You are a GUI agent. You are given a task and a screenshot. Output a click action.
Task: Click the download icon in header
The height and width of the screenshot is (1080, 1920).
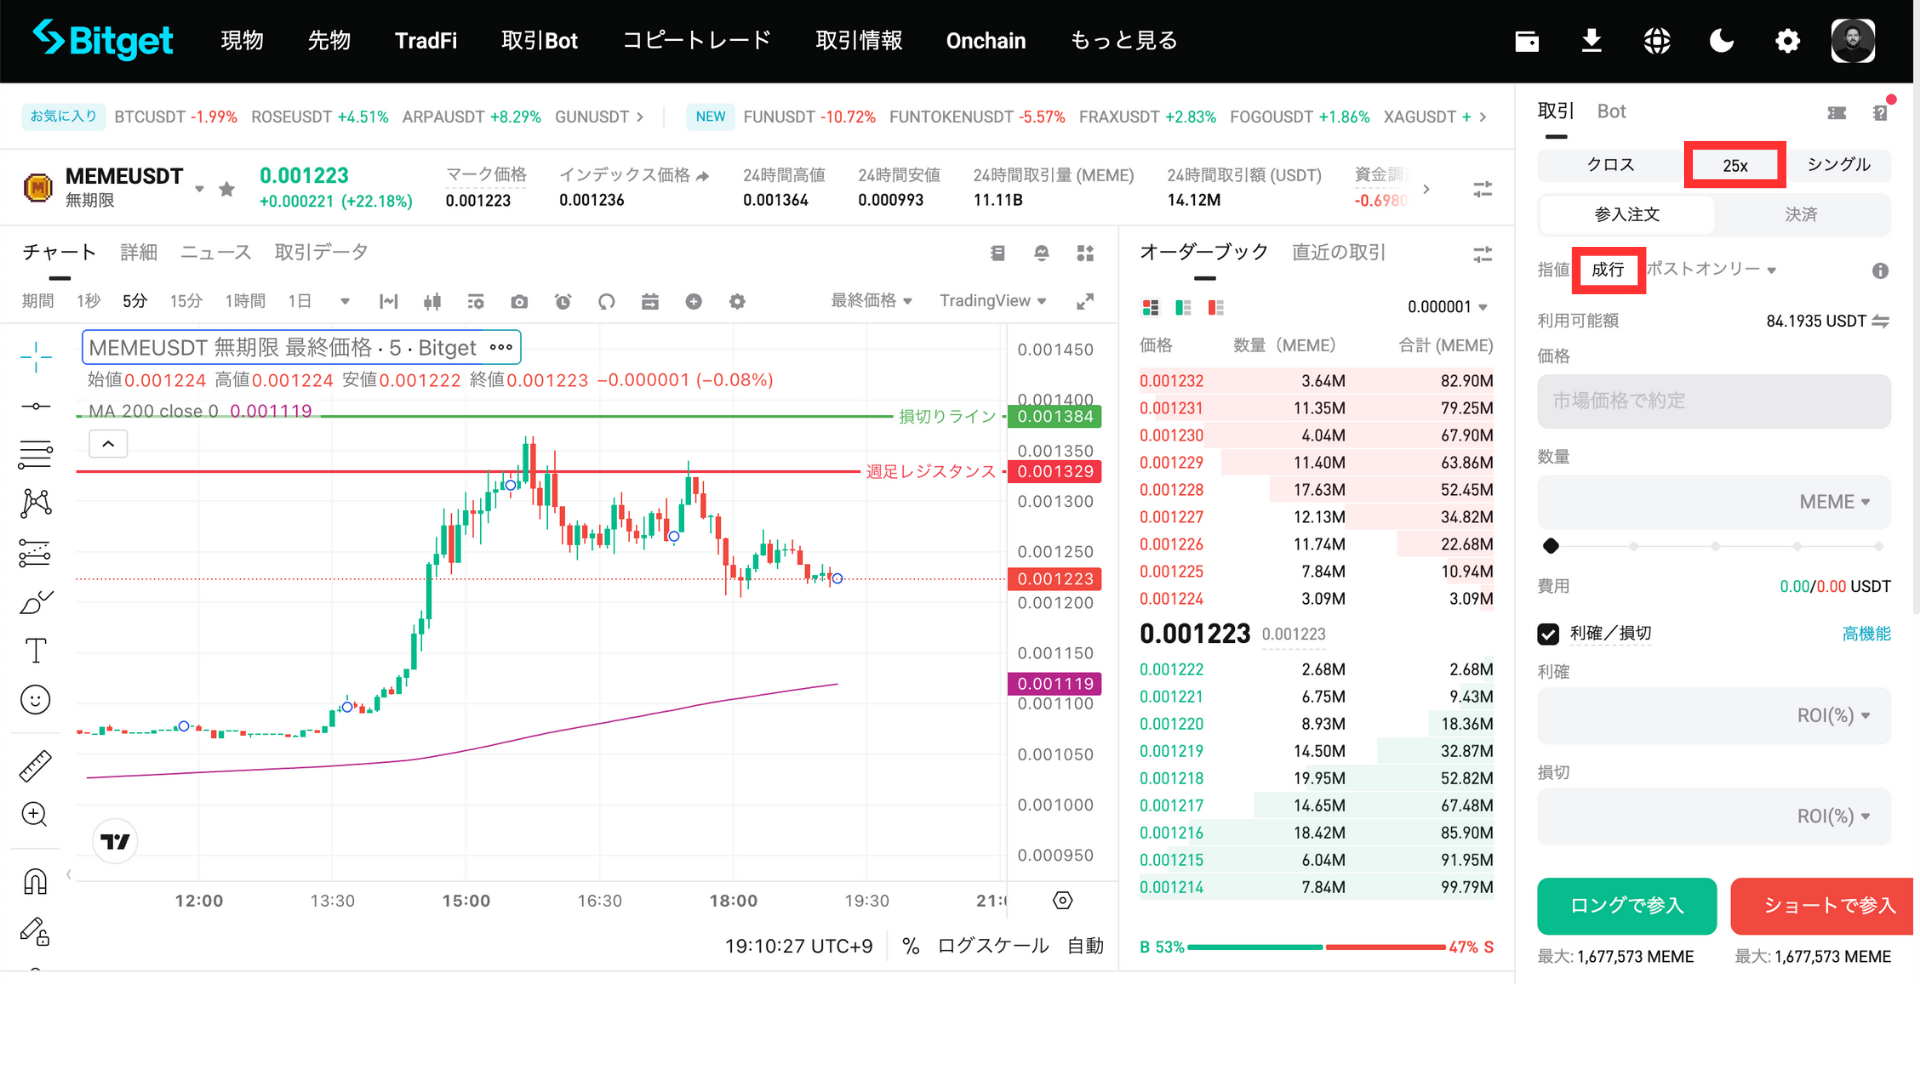tap(1591, 41)
